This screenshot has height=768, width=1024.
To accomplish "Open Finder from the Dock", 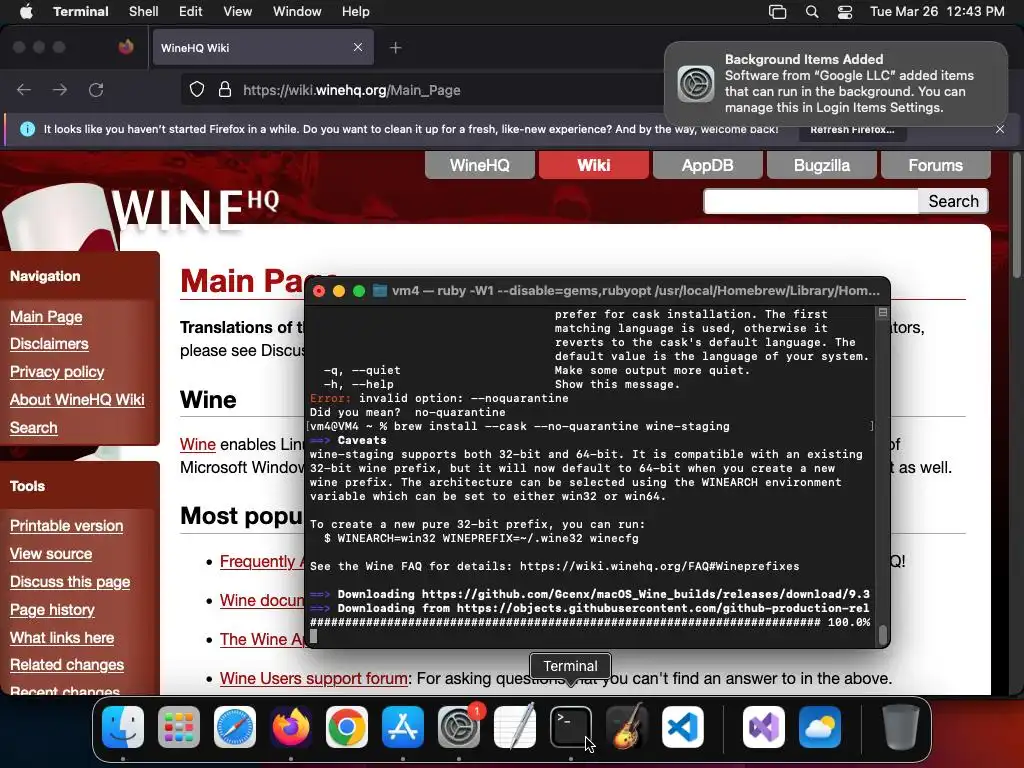I will pyautogui.click(x=123, y=727).
